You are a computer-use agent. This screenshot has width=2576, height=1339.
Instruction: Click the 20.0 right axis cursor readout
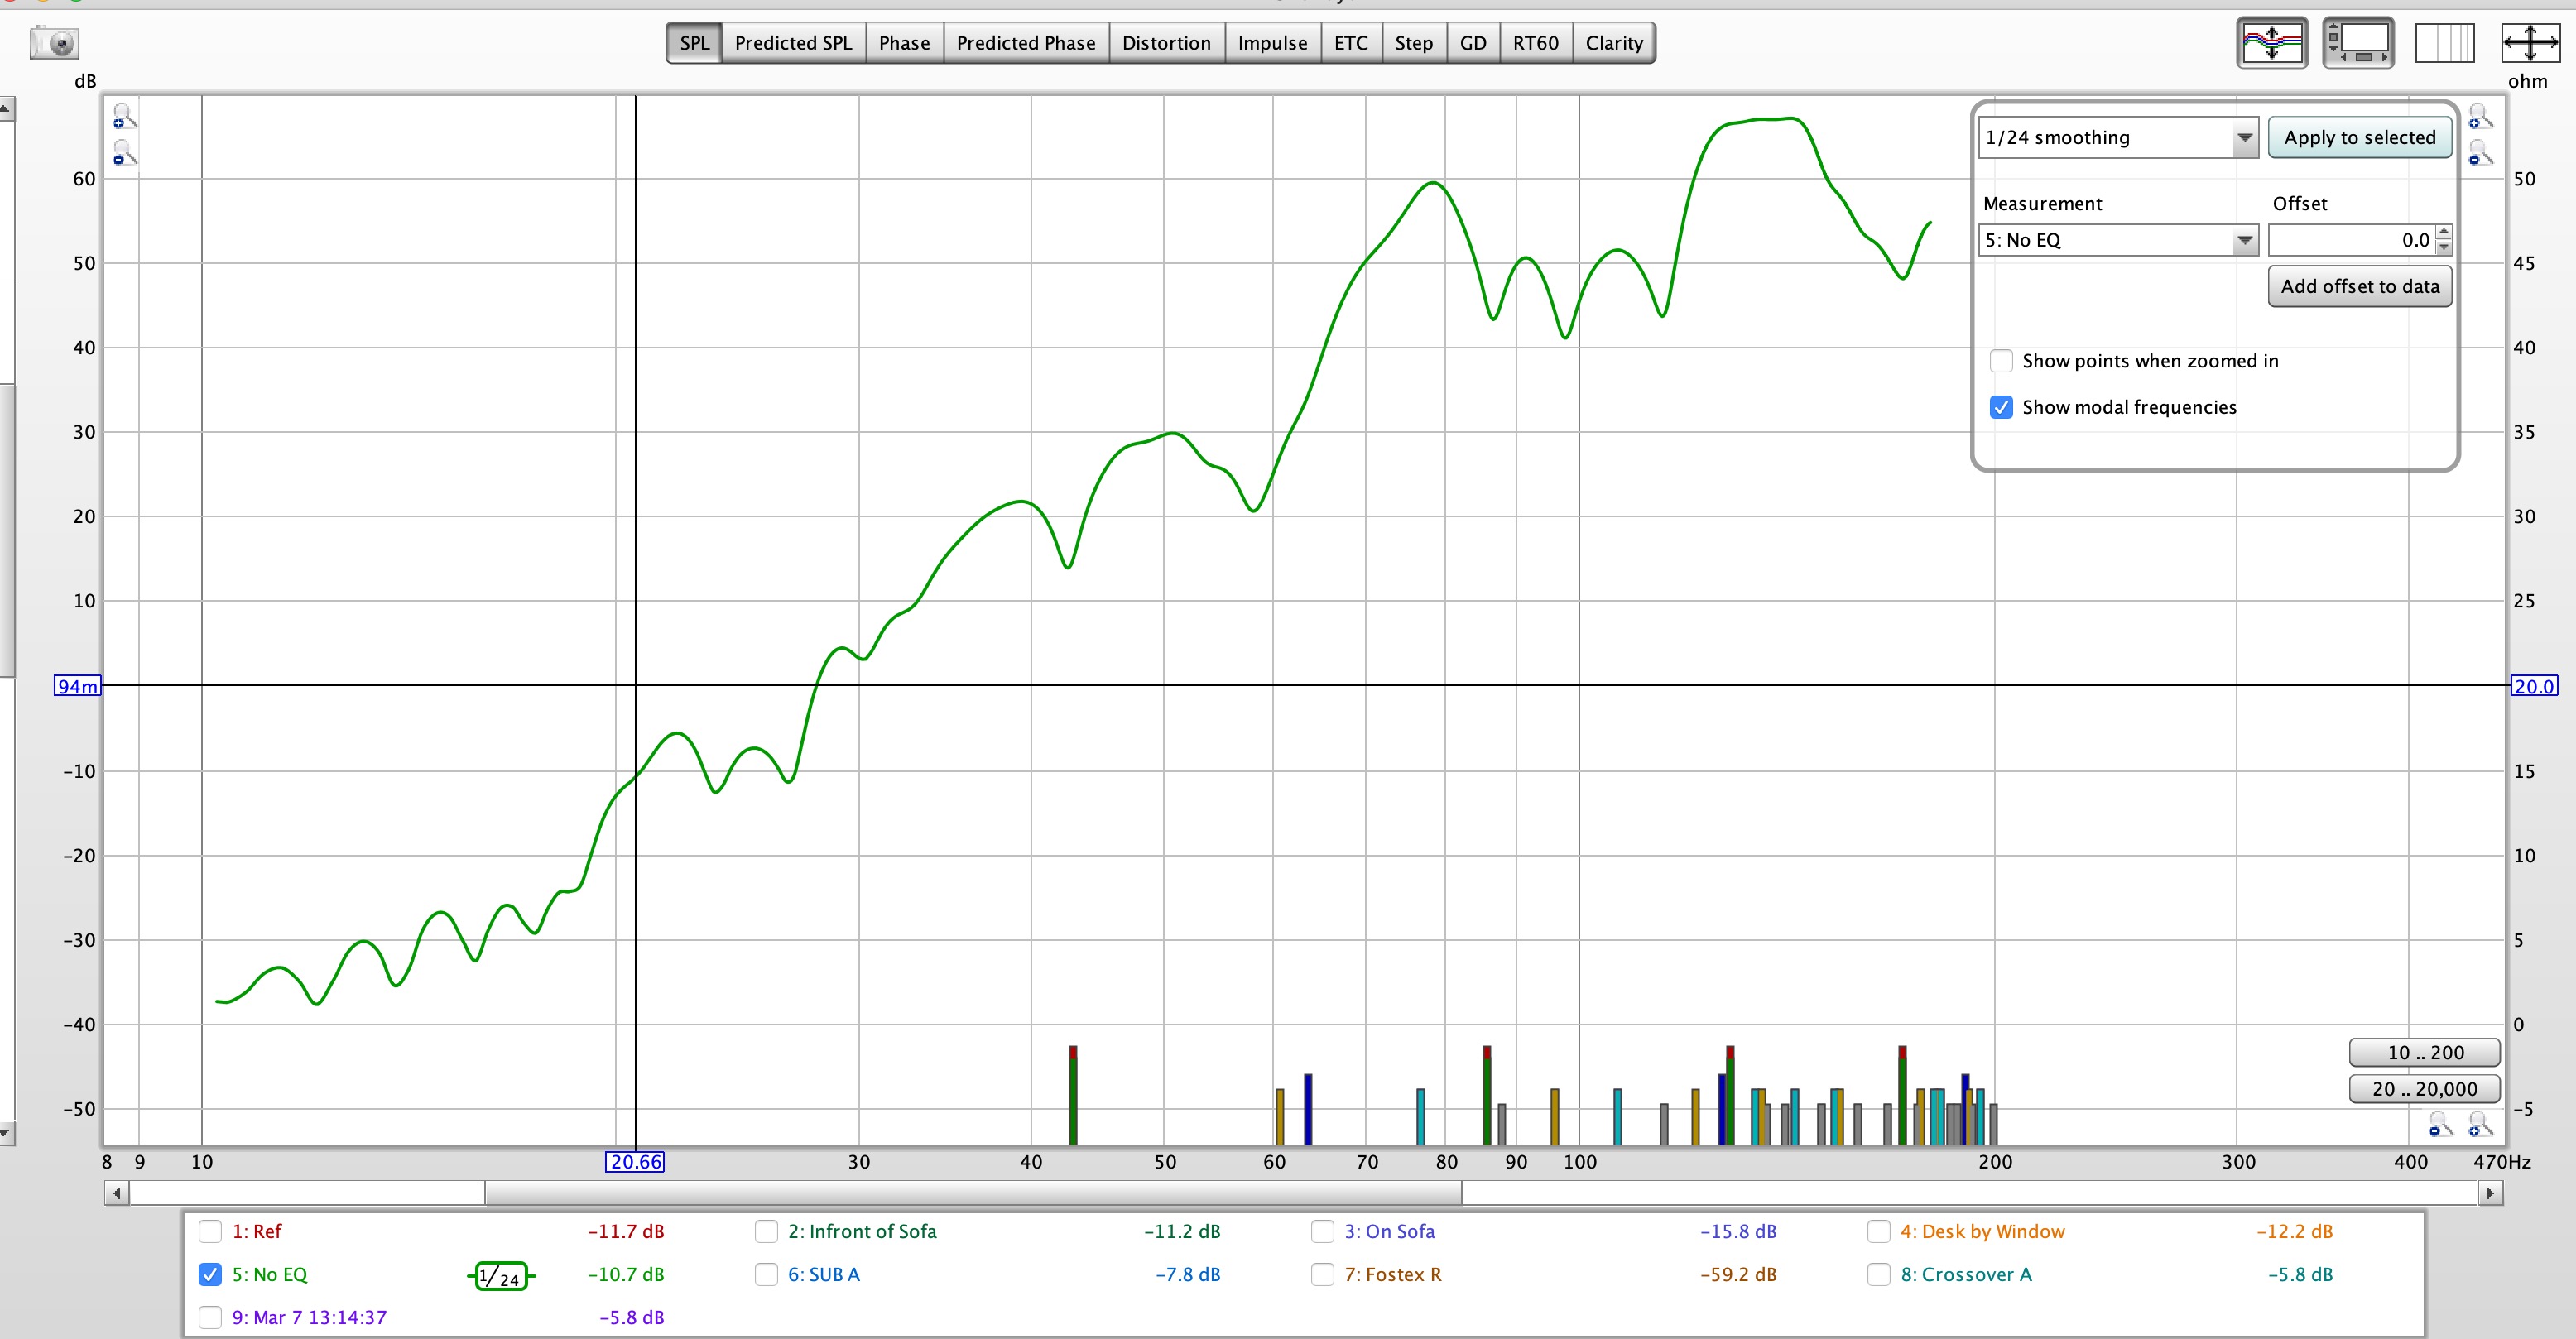(2534, 686)
